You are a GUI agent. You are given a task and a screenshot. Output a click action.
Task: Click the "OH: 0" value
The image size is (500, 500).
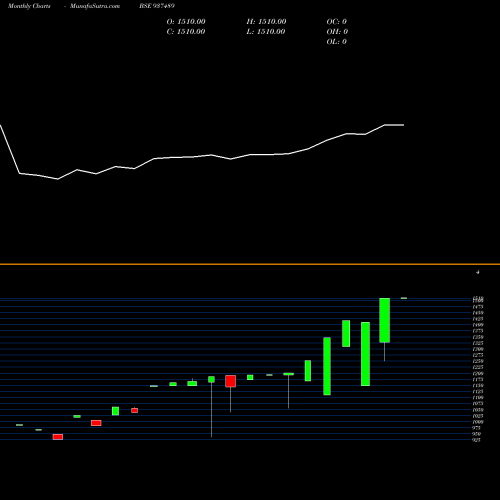[337, 32]
